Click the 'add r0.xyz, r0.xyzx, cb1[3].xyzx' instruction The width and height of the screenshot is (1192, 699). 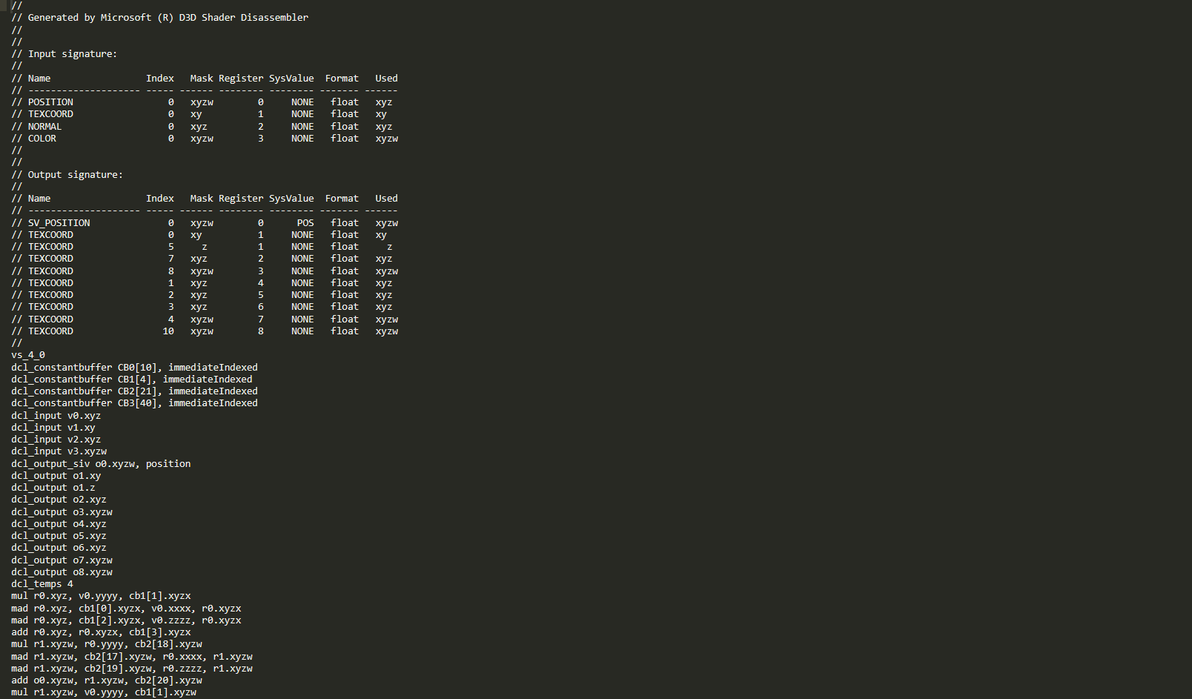101,632
